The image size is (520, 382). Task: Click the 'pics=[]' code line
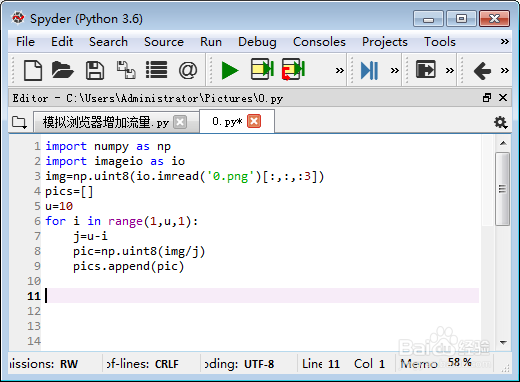tap(69, 191)
